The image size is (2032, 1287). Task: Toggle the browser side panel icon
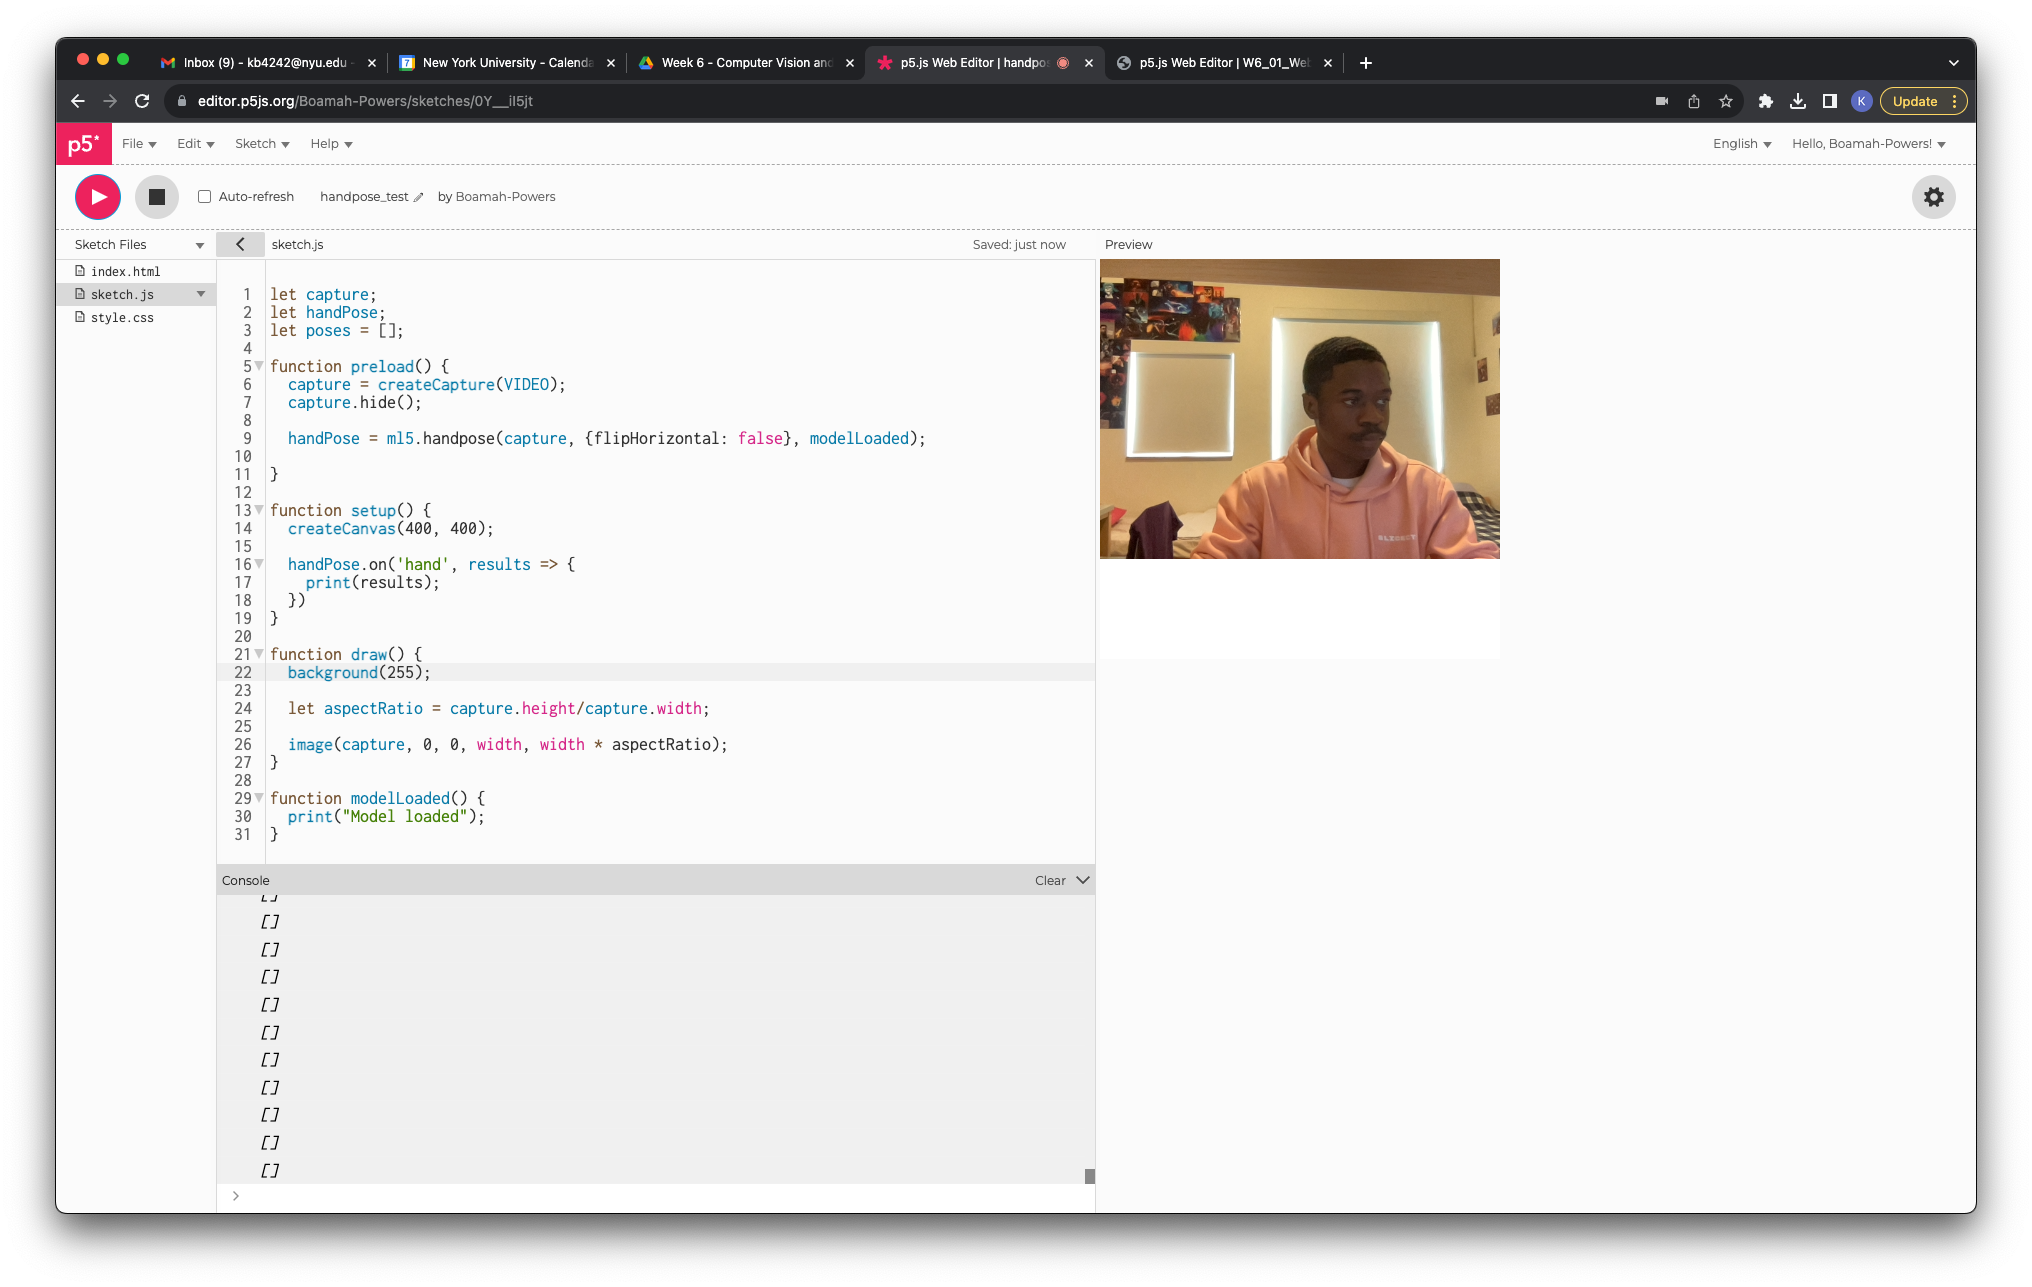tap(1830, 101)
